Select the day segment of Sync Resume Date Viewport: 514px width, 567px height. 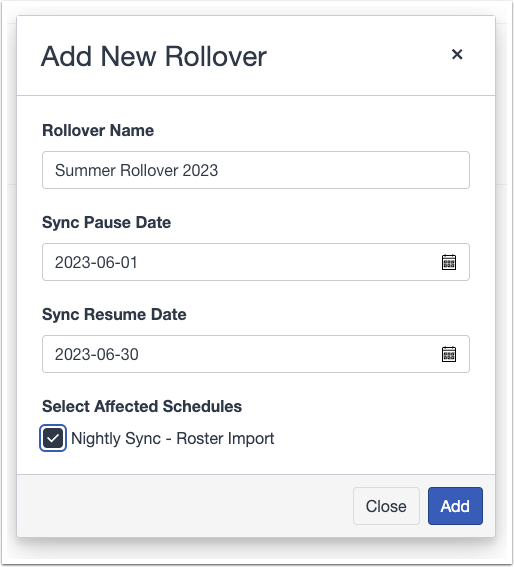129,354
